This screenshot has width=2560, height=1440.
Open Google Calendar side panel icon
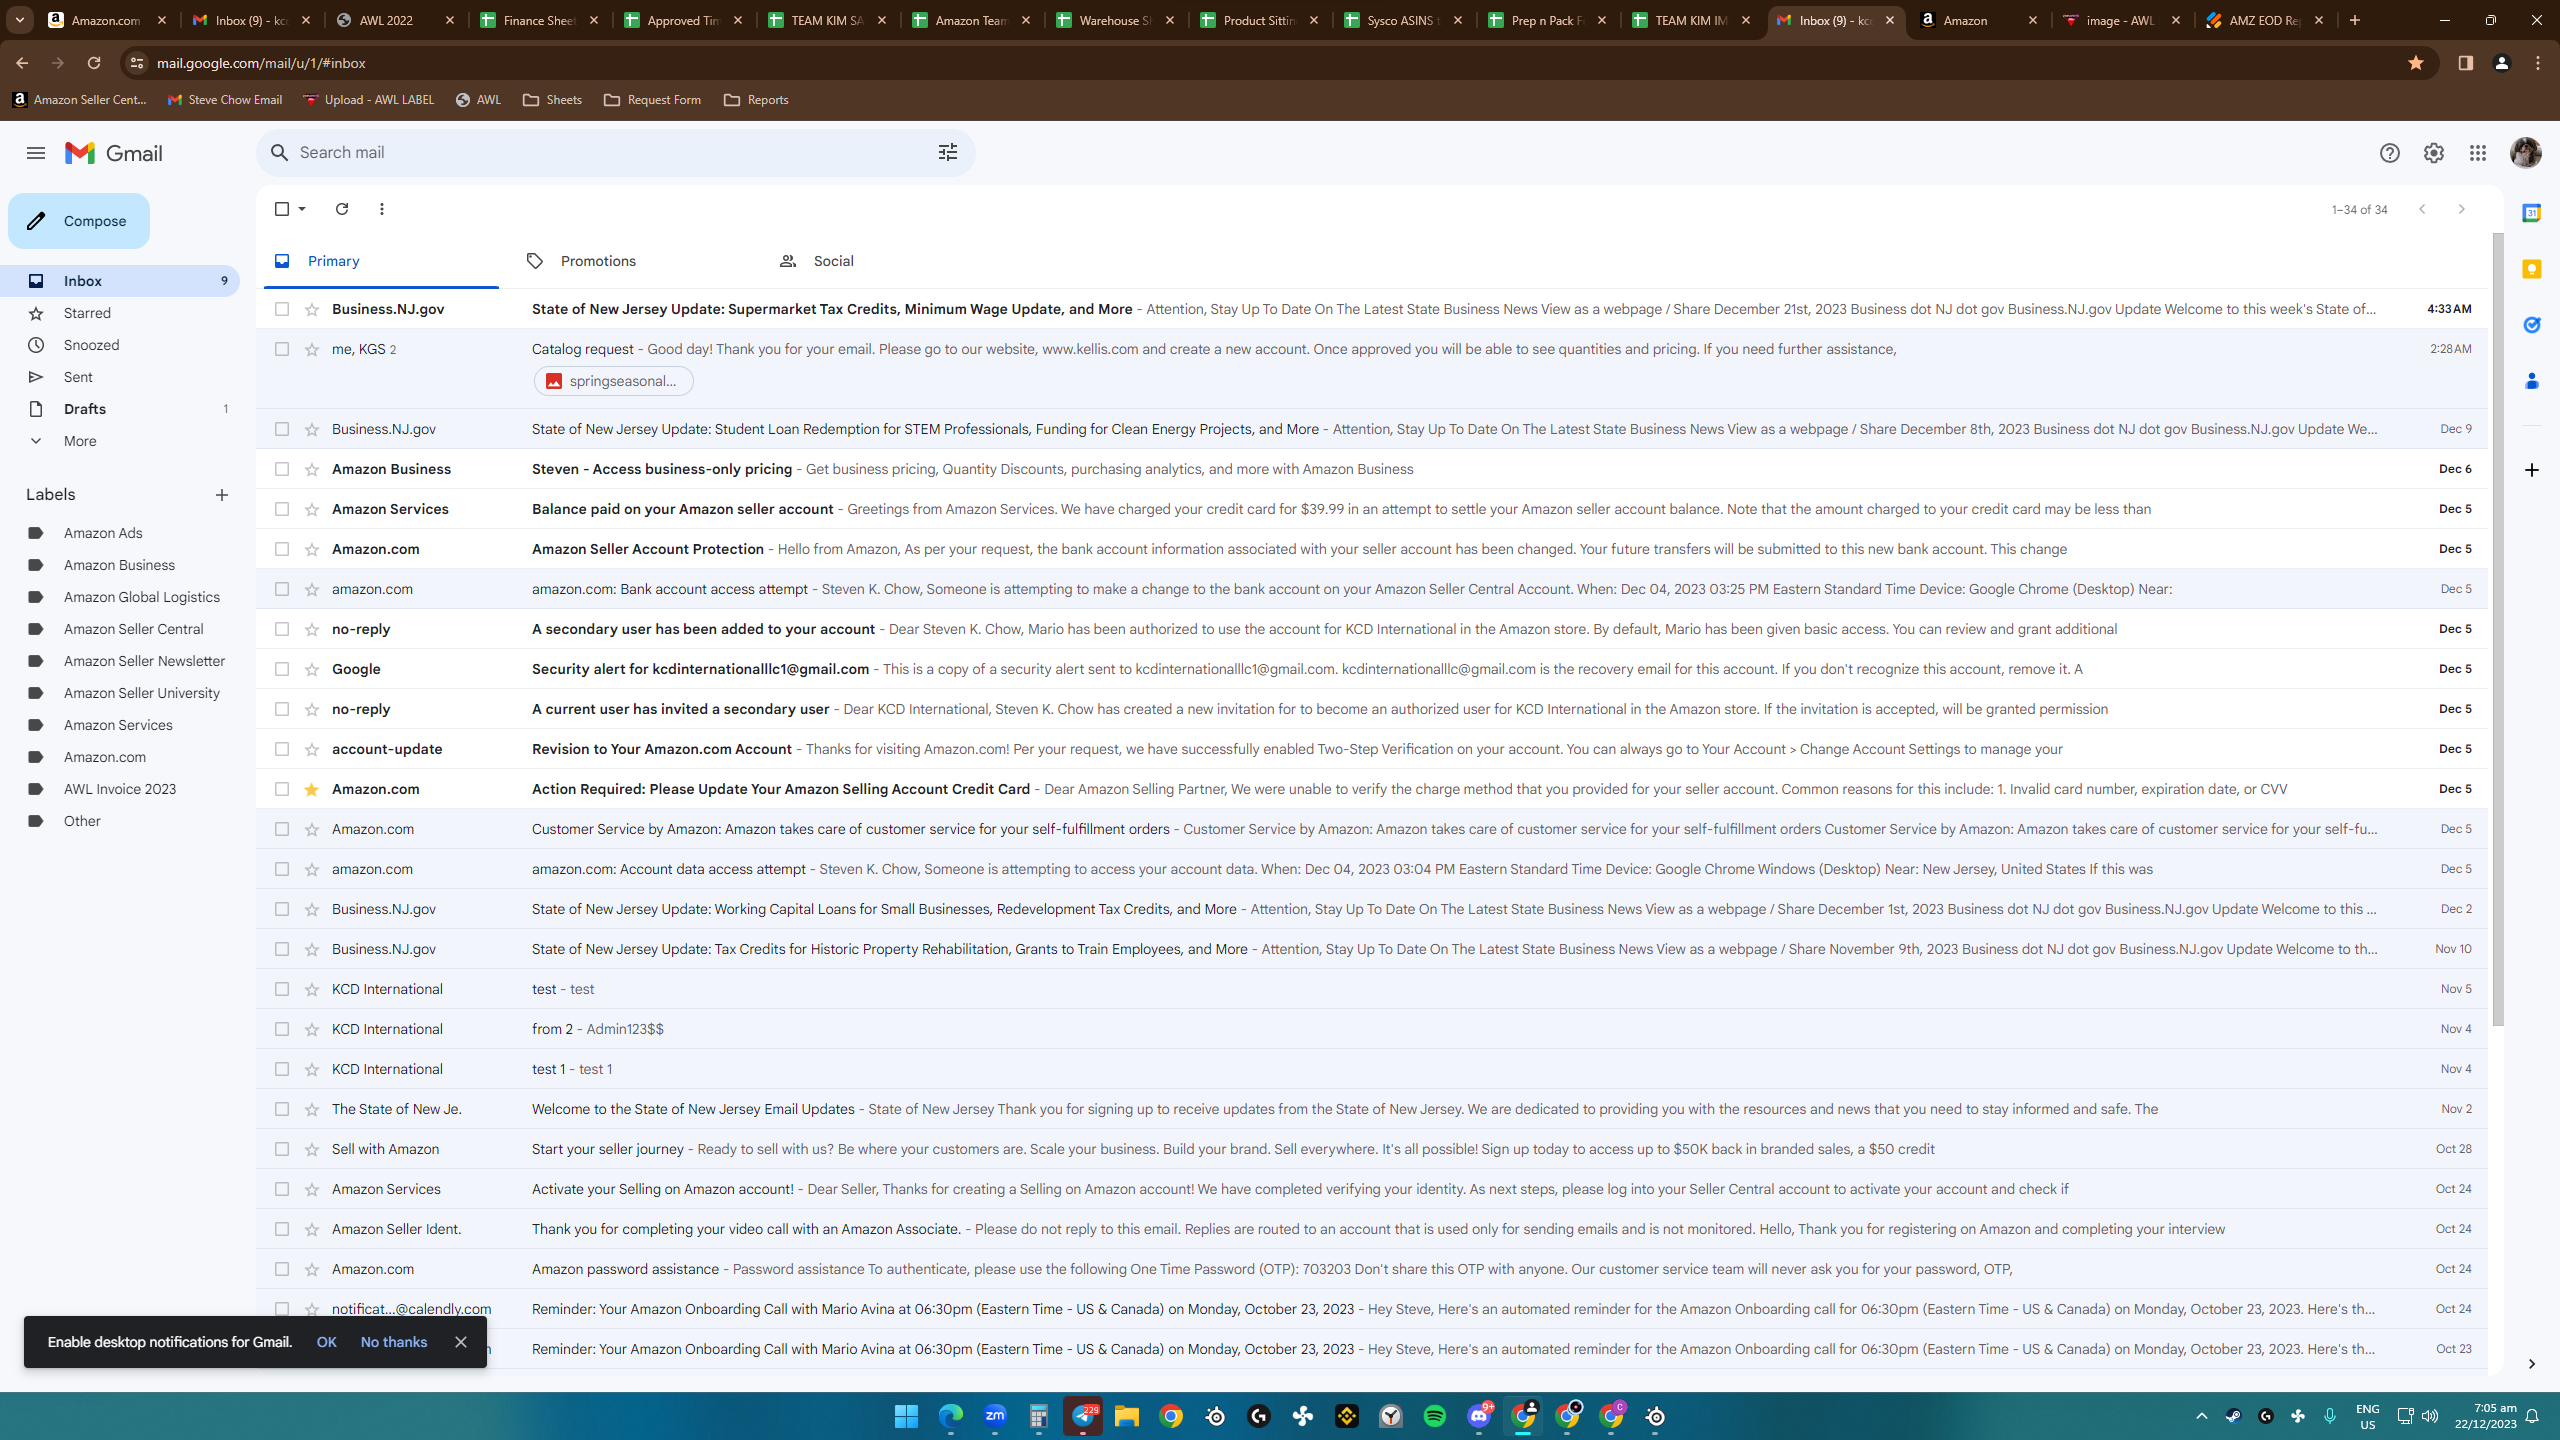2531,213
